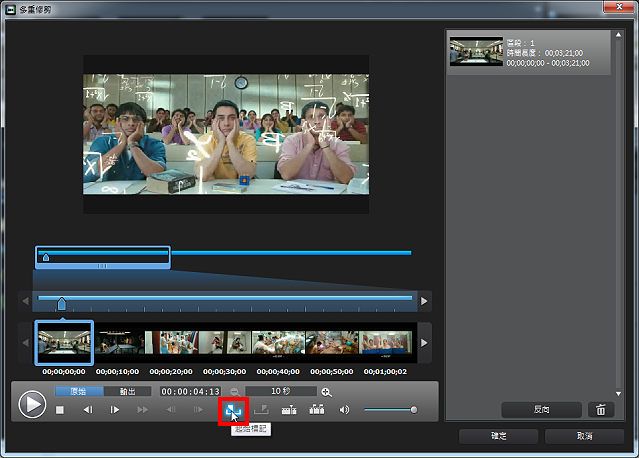The width and height of the screenshot is (639, 458).
Task: Click the 10 秒 zoom level field
Action: (281, 391)
